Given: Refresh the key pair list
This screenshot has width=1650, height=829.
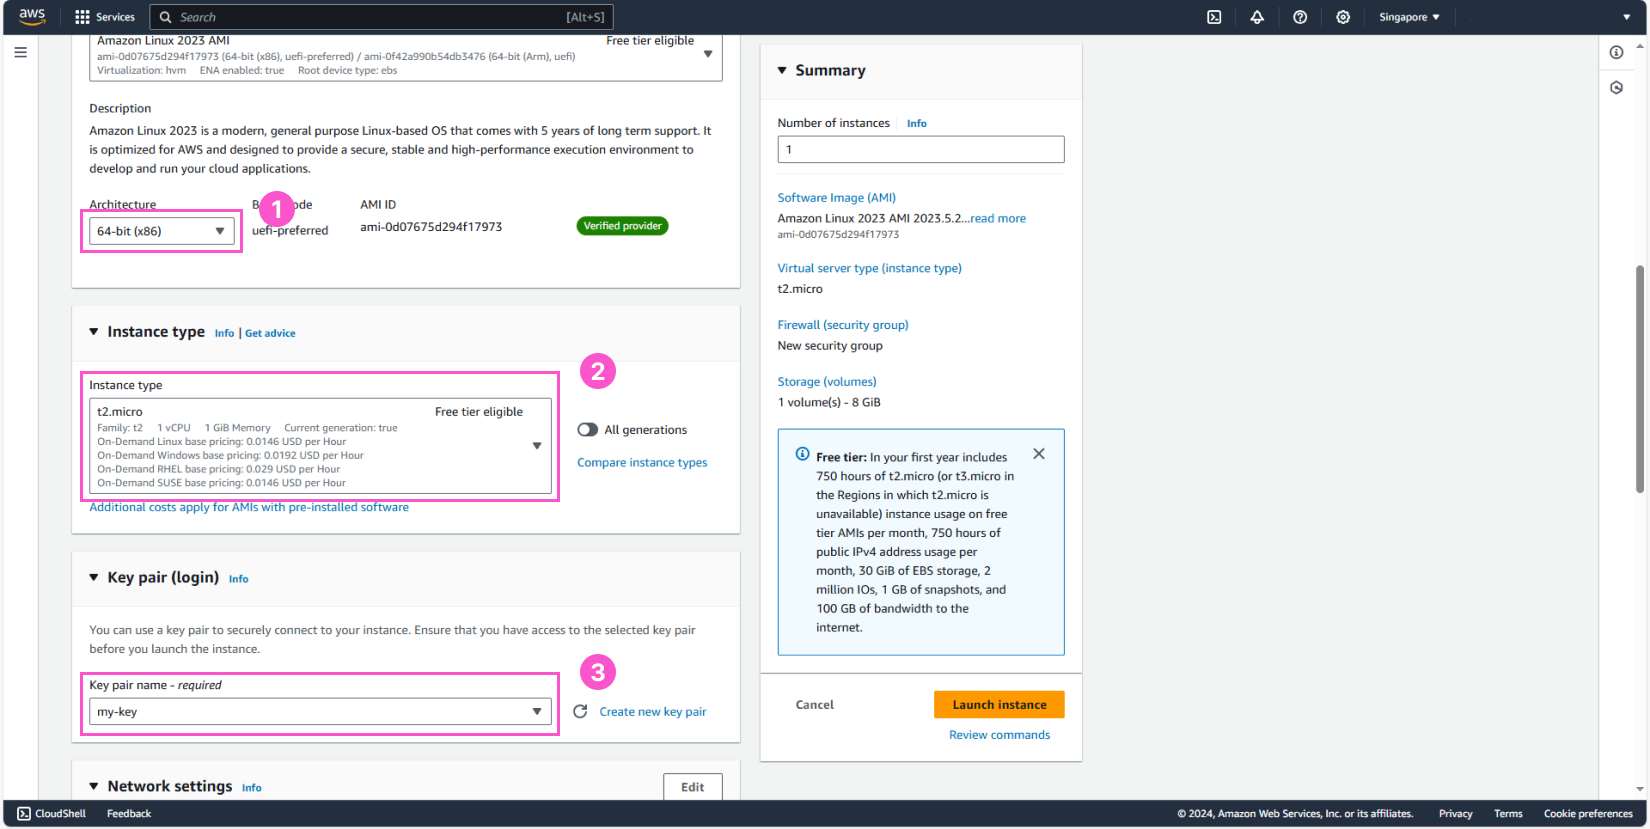Looking at the screenshot, I should click(x=580, y=711).
